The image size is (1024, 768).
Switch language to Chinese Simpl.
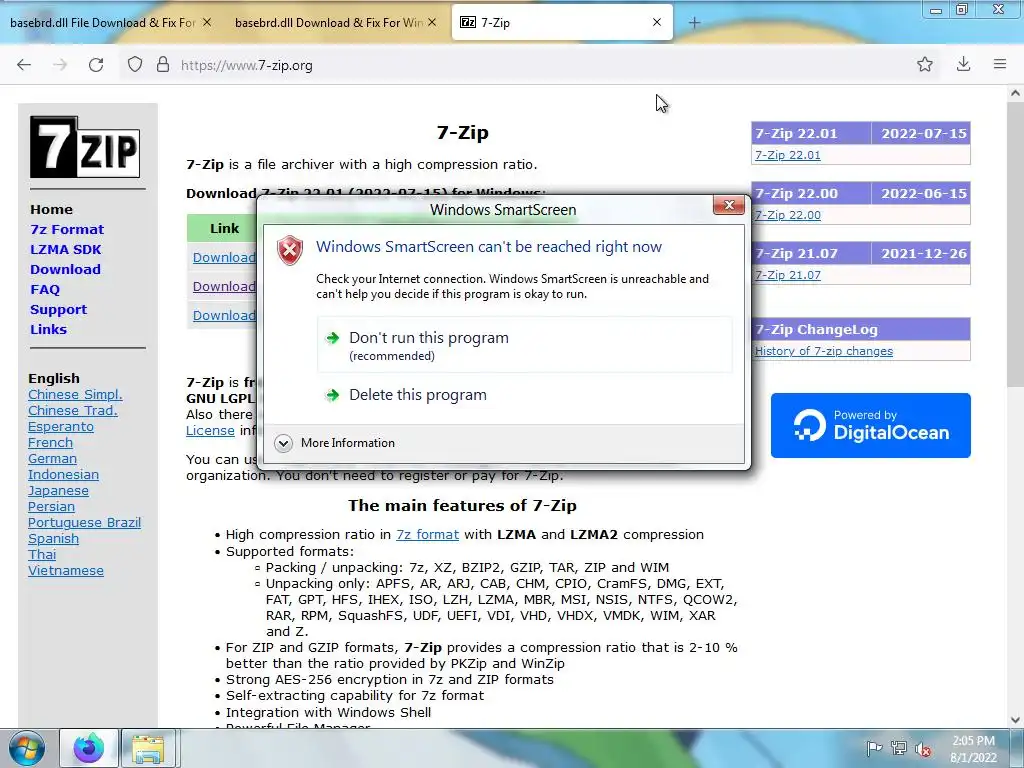click(x=75, y=394)
